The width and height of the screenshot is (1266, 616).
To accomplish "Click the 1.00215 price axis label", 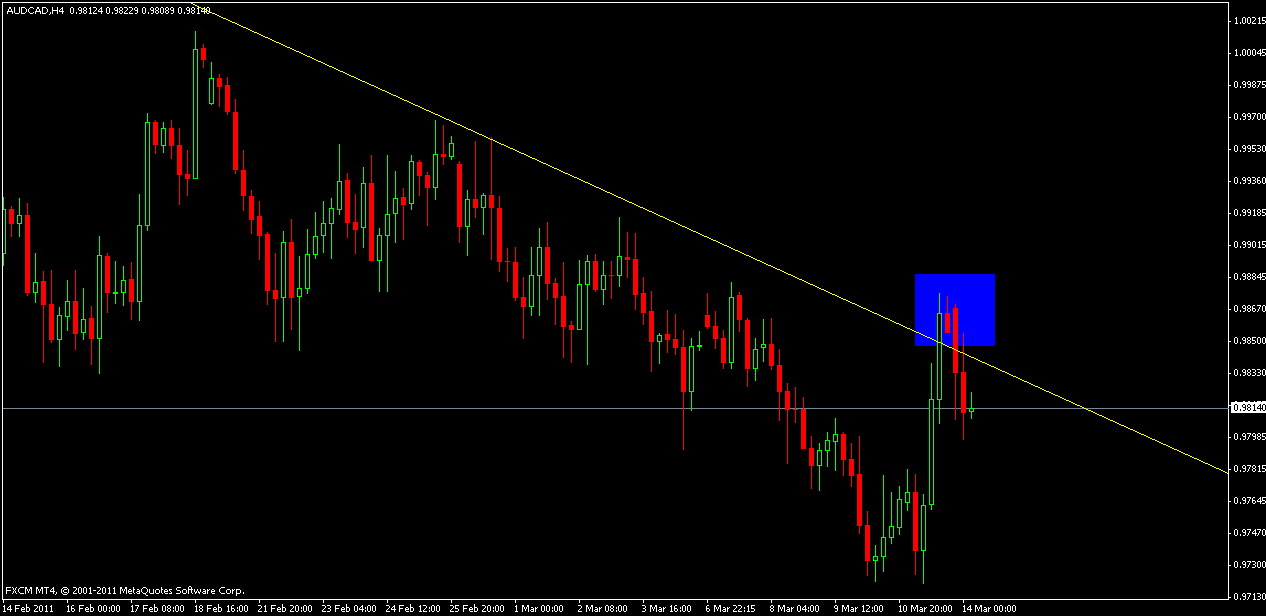I will [1246, 21].
